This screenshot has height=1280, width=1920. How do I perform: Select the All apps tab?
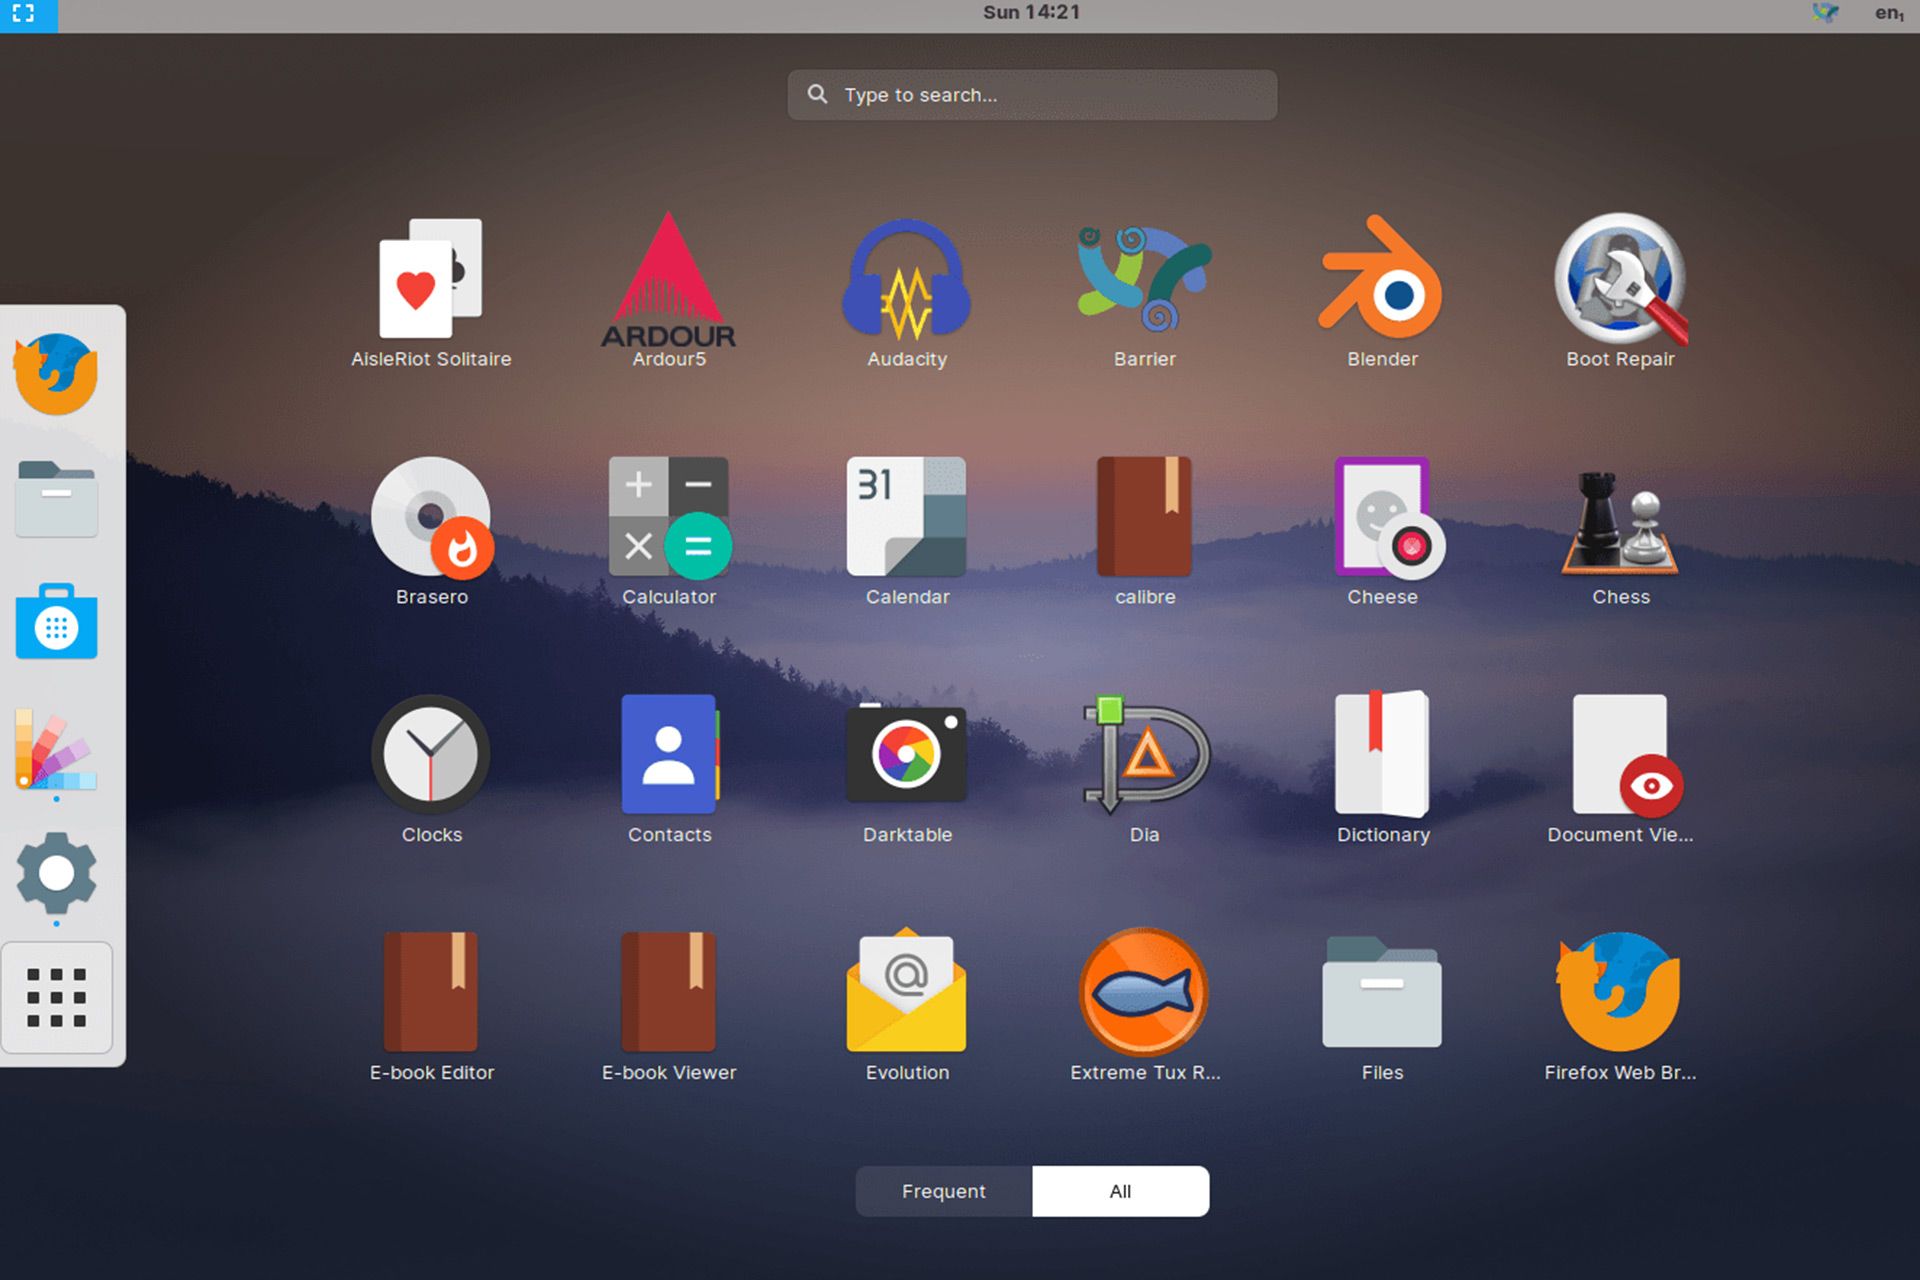(x=1120, y=1191)
